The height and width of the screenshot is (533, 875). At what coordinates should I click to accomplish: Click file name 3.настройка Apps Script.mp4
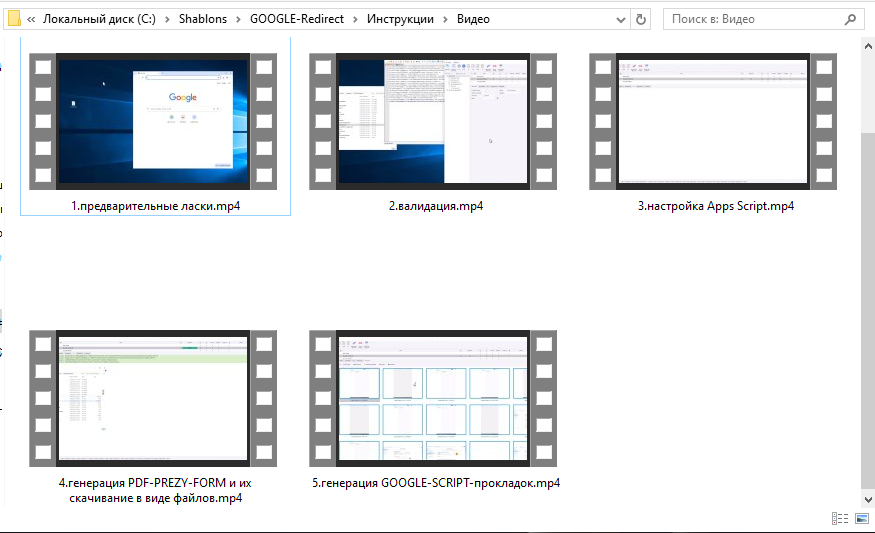716,206
